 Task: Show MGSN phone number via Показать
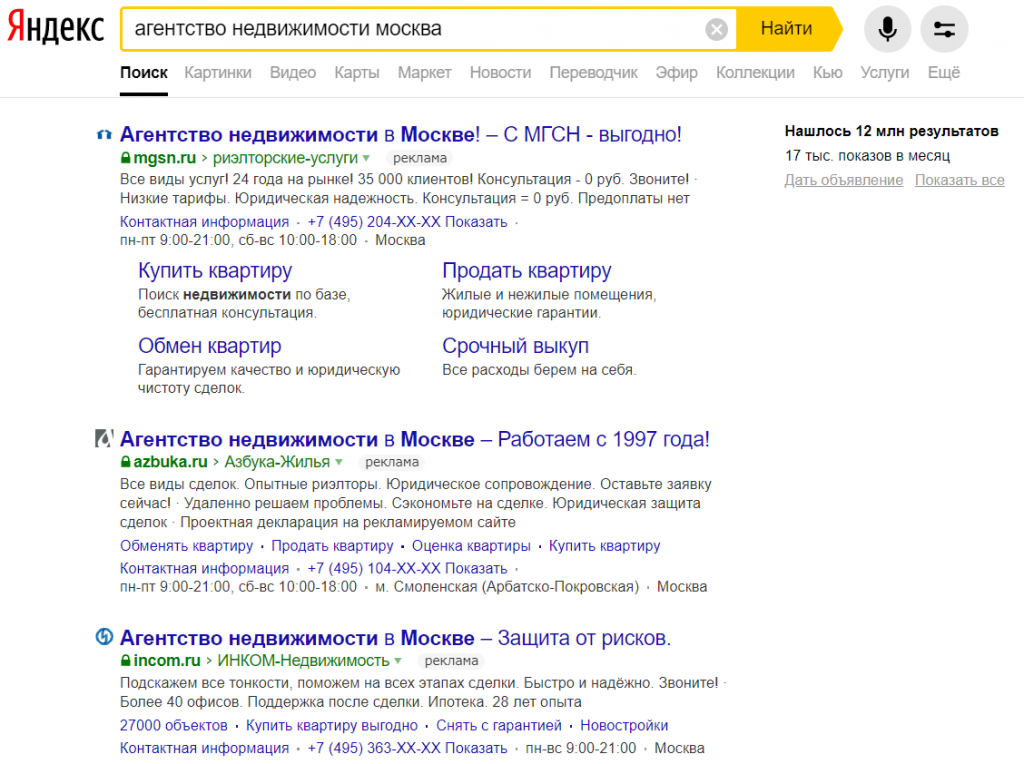476,222
